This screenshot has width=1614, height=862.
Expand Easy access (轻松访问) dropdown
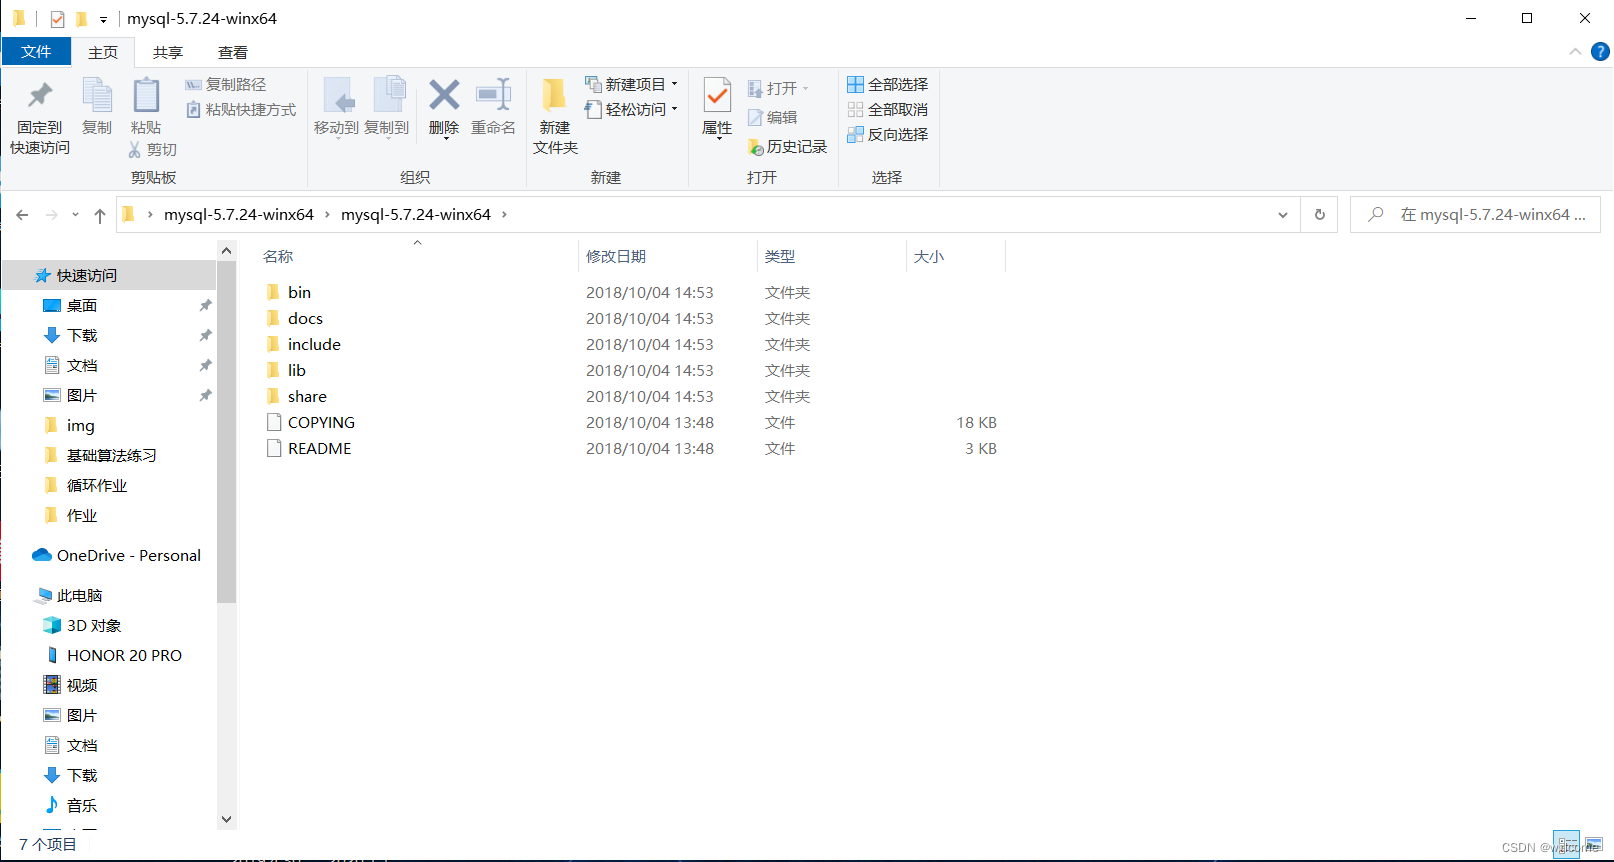click(675, 109)
